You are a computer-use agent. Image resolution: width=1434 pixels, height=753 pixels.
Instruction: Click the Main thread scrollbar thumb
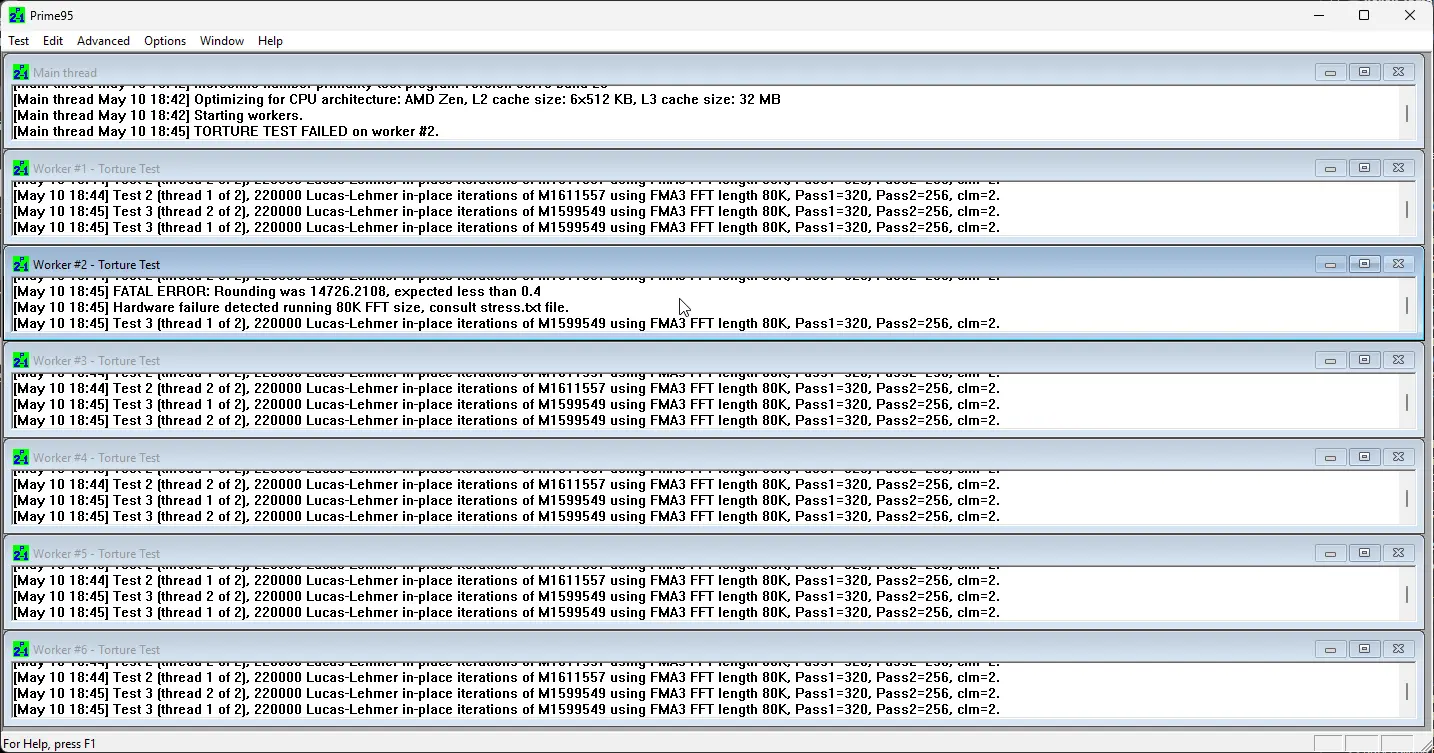1407,114
